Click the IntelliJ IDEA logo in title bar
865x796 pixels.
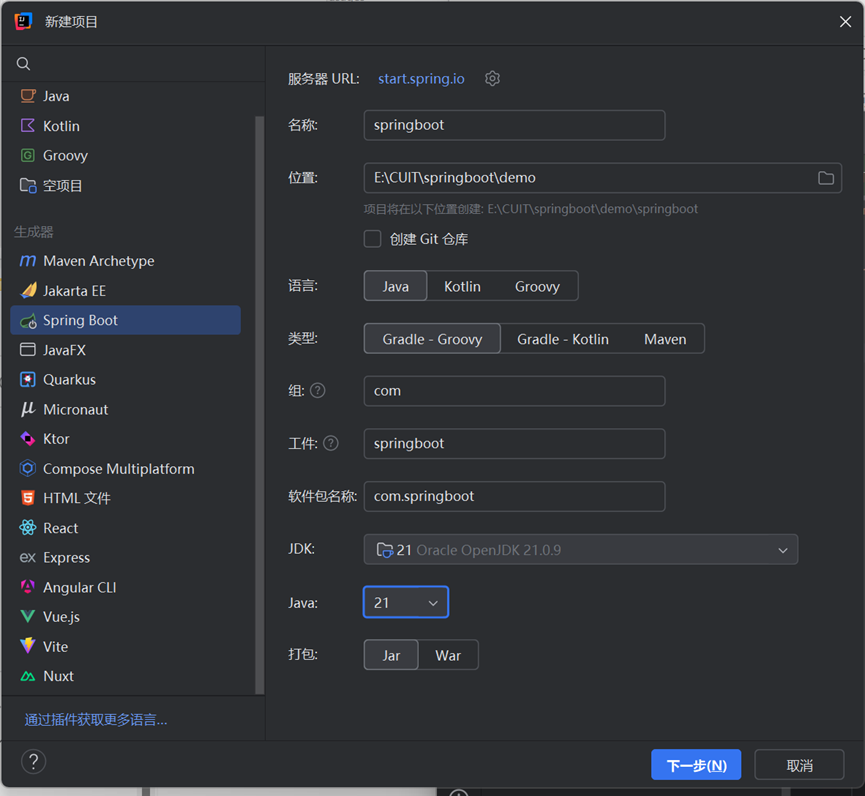tap(23, 22)
